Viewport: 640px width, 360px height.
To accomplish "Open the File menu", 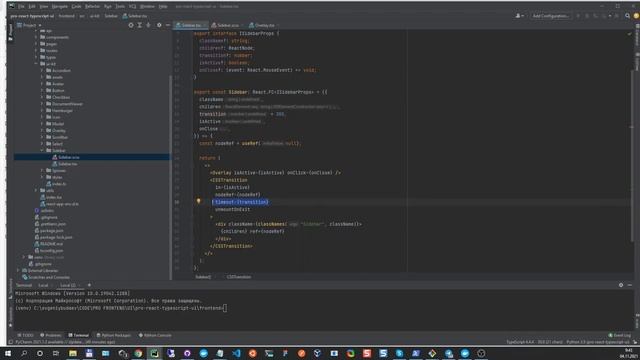I will click(21, 7).
